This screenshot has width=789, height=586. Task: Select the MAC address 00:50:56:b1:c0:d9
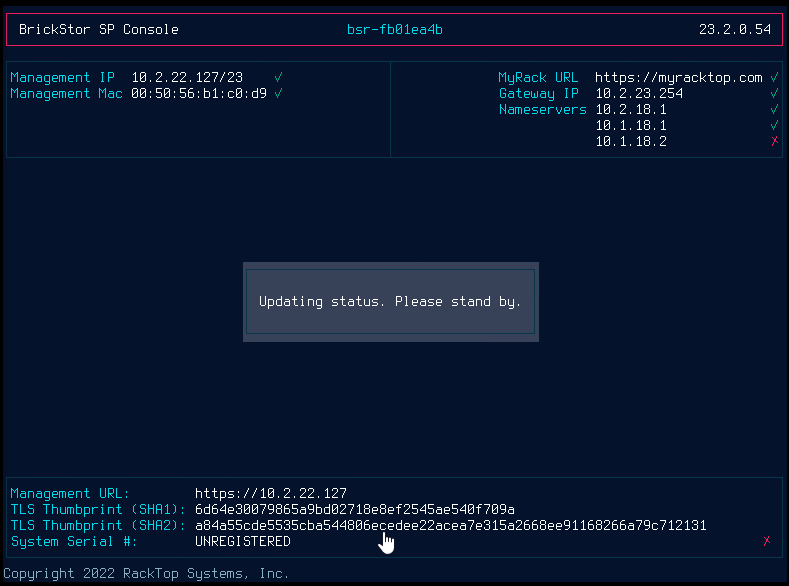(x=199, y=93)
